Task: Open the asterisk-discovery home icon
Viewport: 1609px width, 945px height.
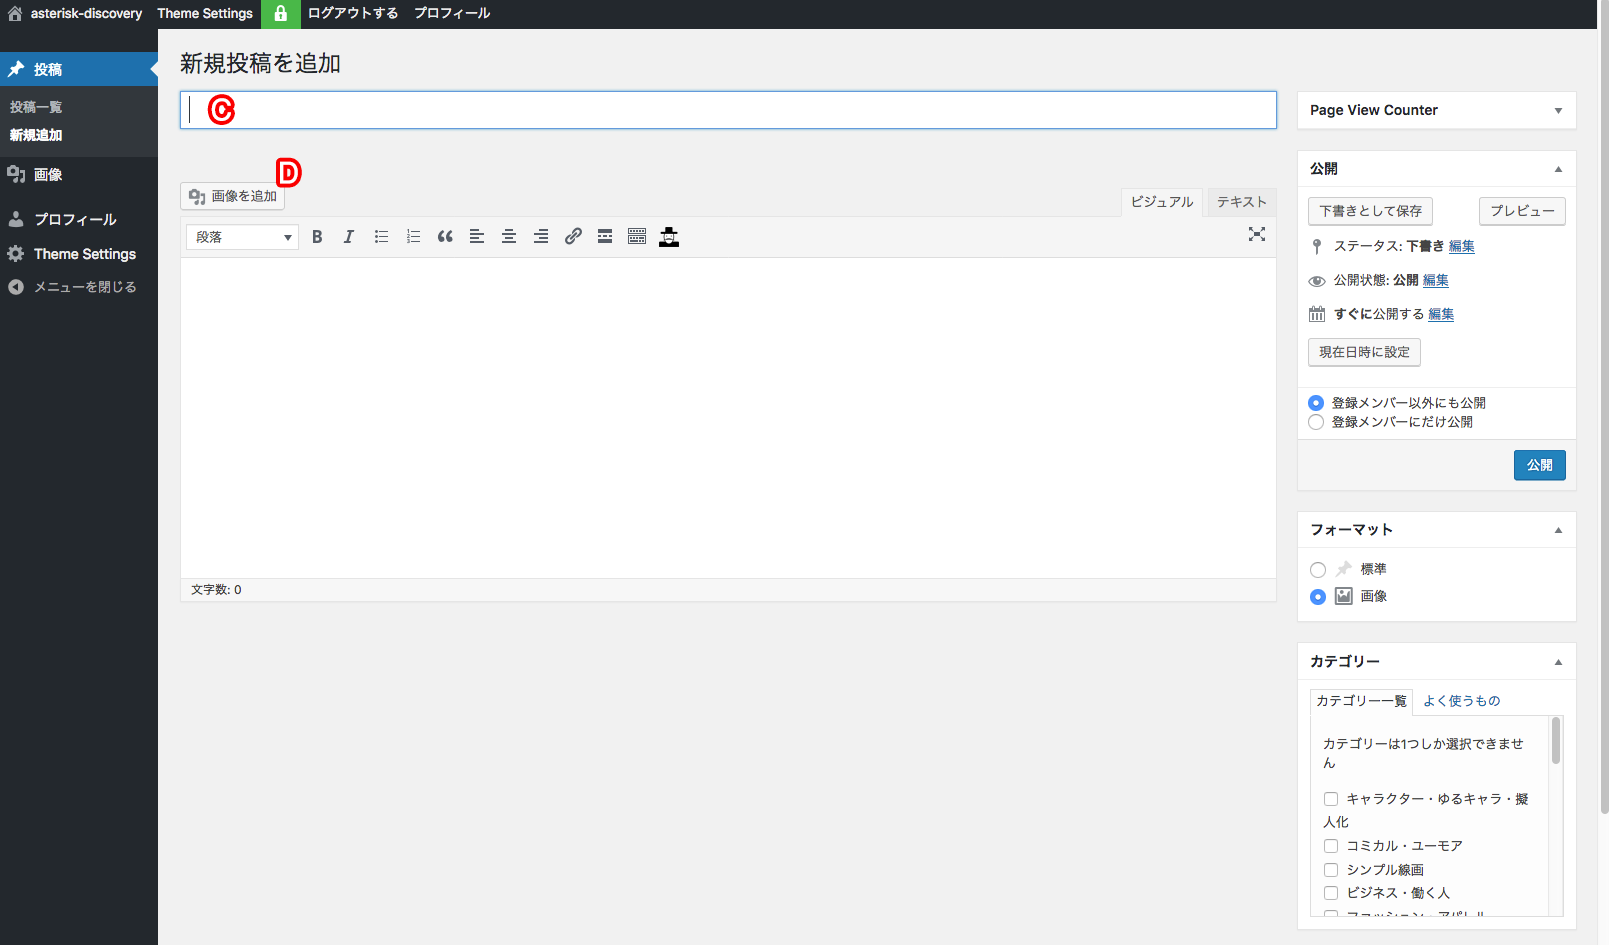Action: tap(15, 14)
